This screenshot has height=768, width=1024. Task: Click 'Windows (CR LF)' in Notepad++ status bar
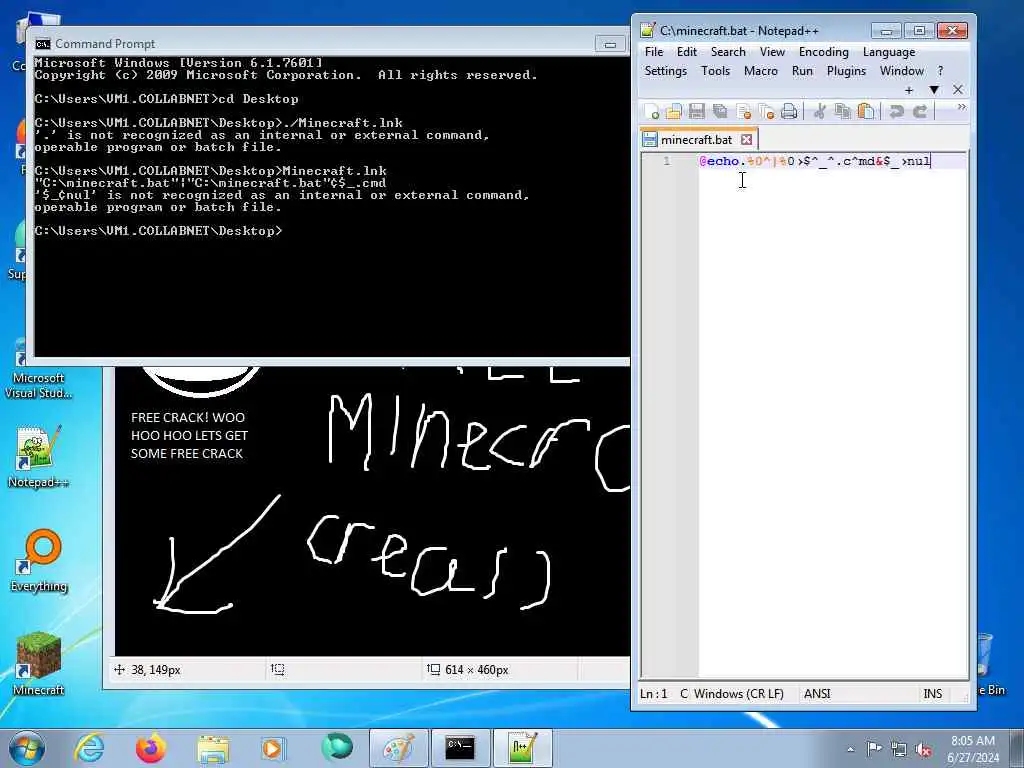click(739, 694)
